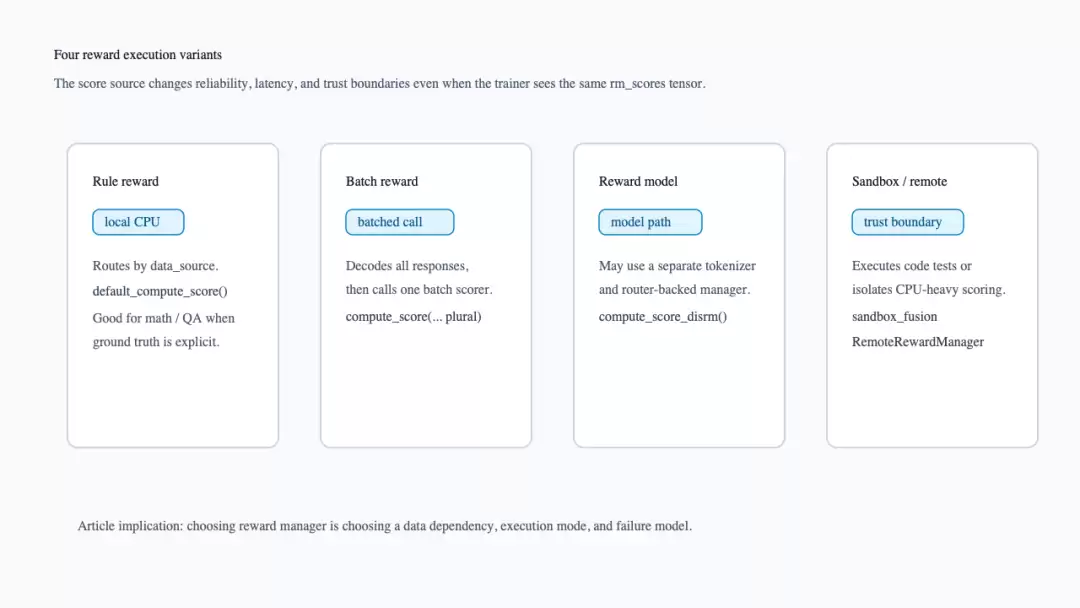Click the Batch reward card title
This screenshot has height=608, width=1080.
coord(382,181)
